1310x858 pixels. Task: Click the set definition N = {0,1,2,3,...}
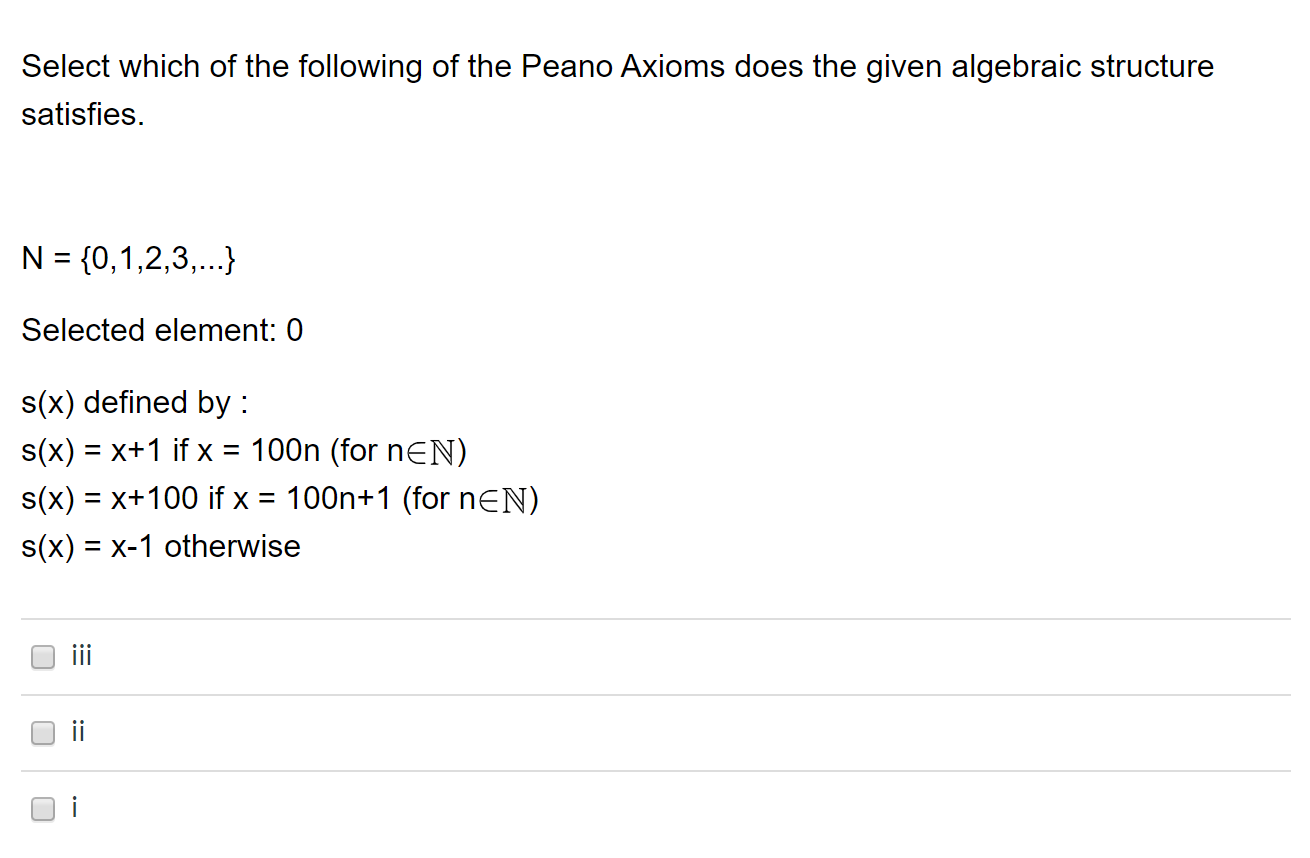tap(128, 259)
